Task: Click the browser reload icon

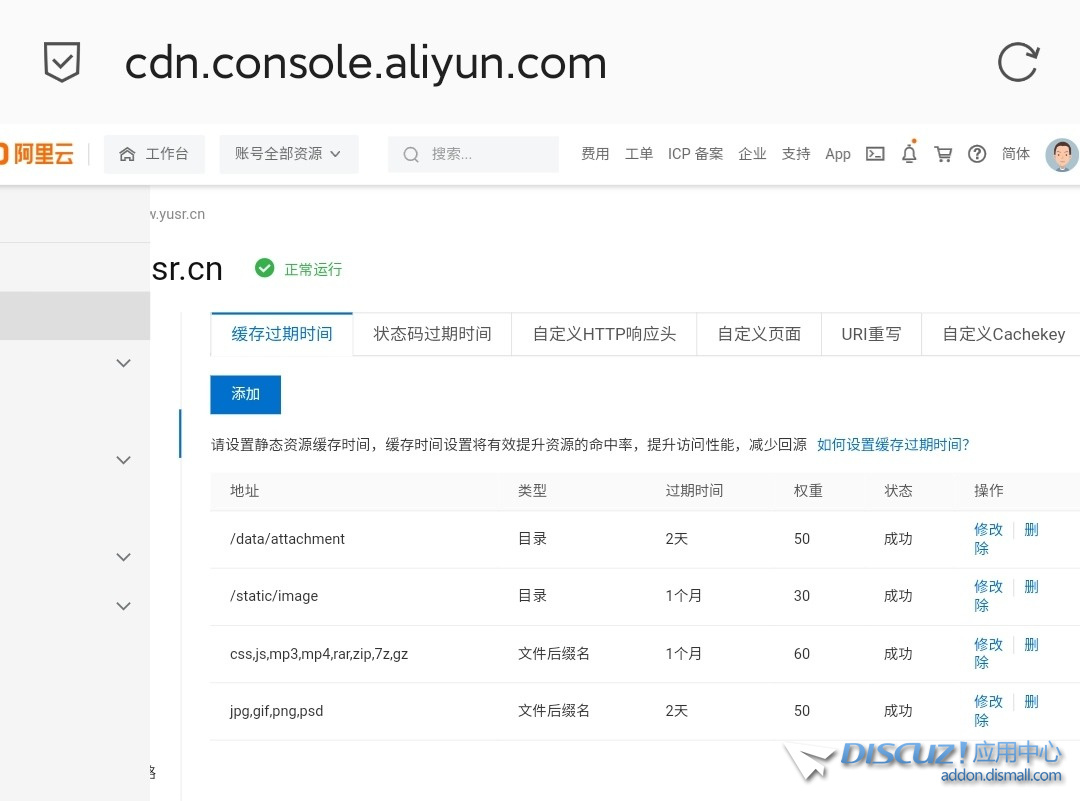Action: (1018, 63)
